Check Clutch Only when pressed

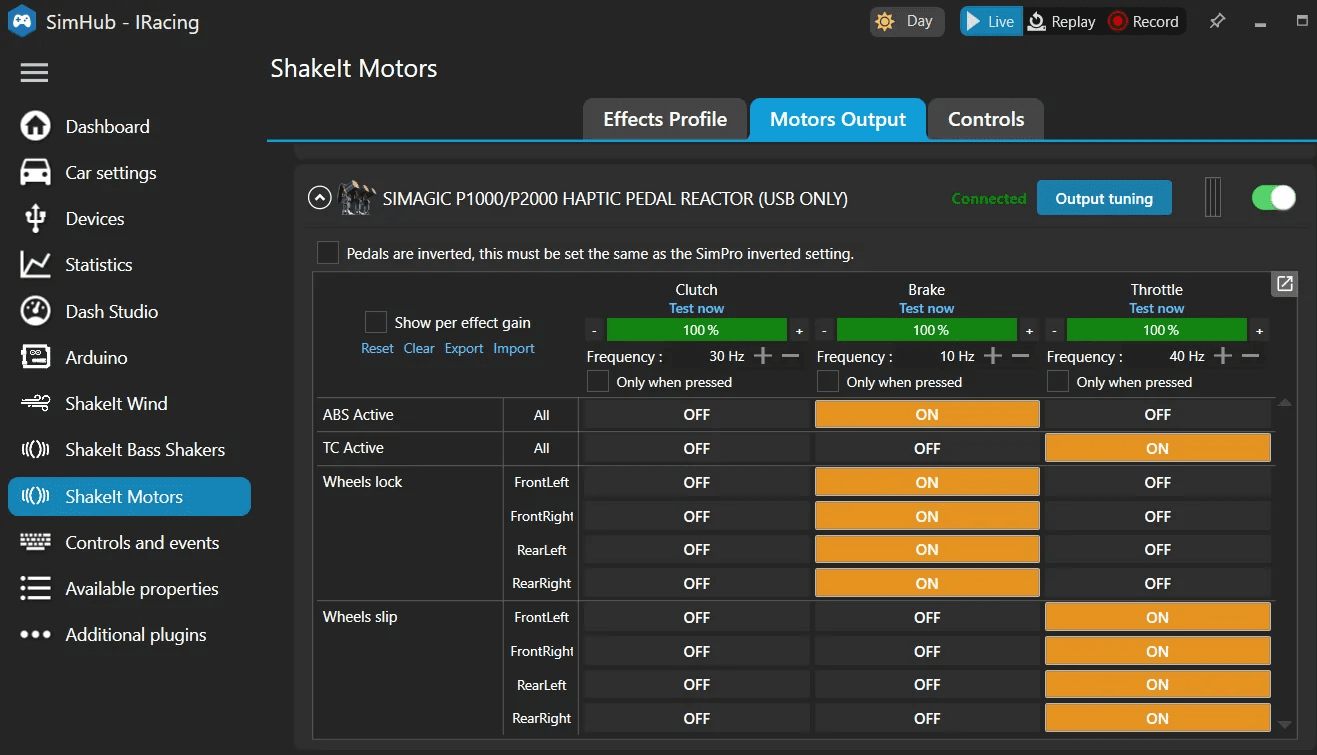tap(597, 382)
